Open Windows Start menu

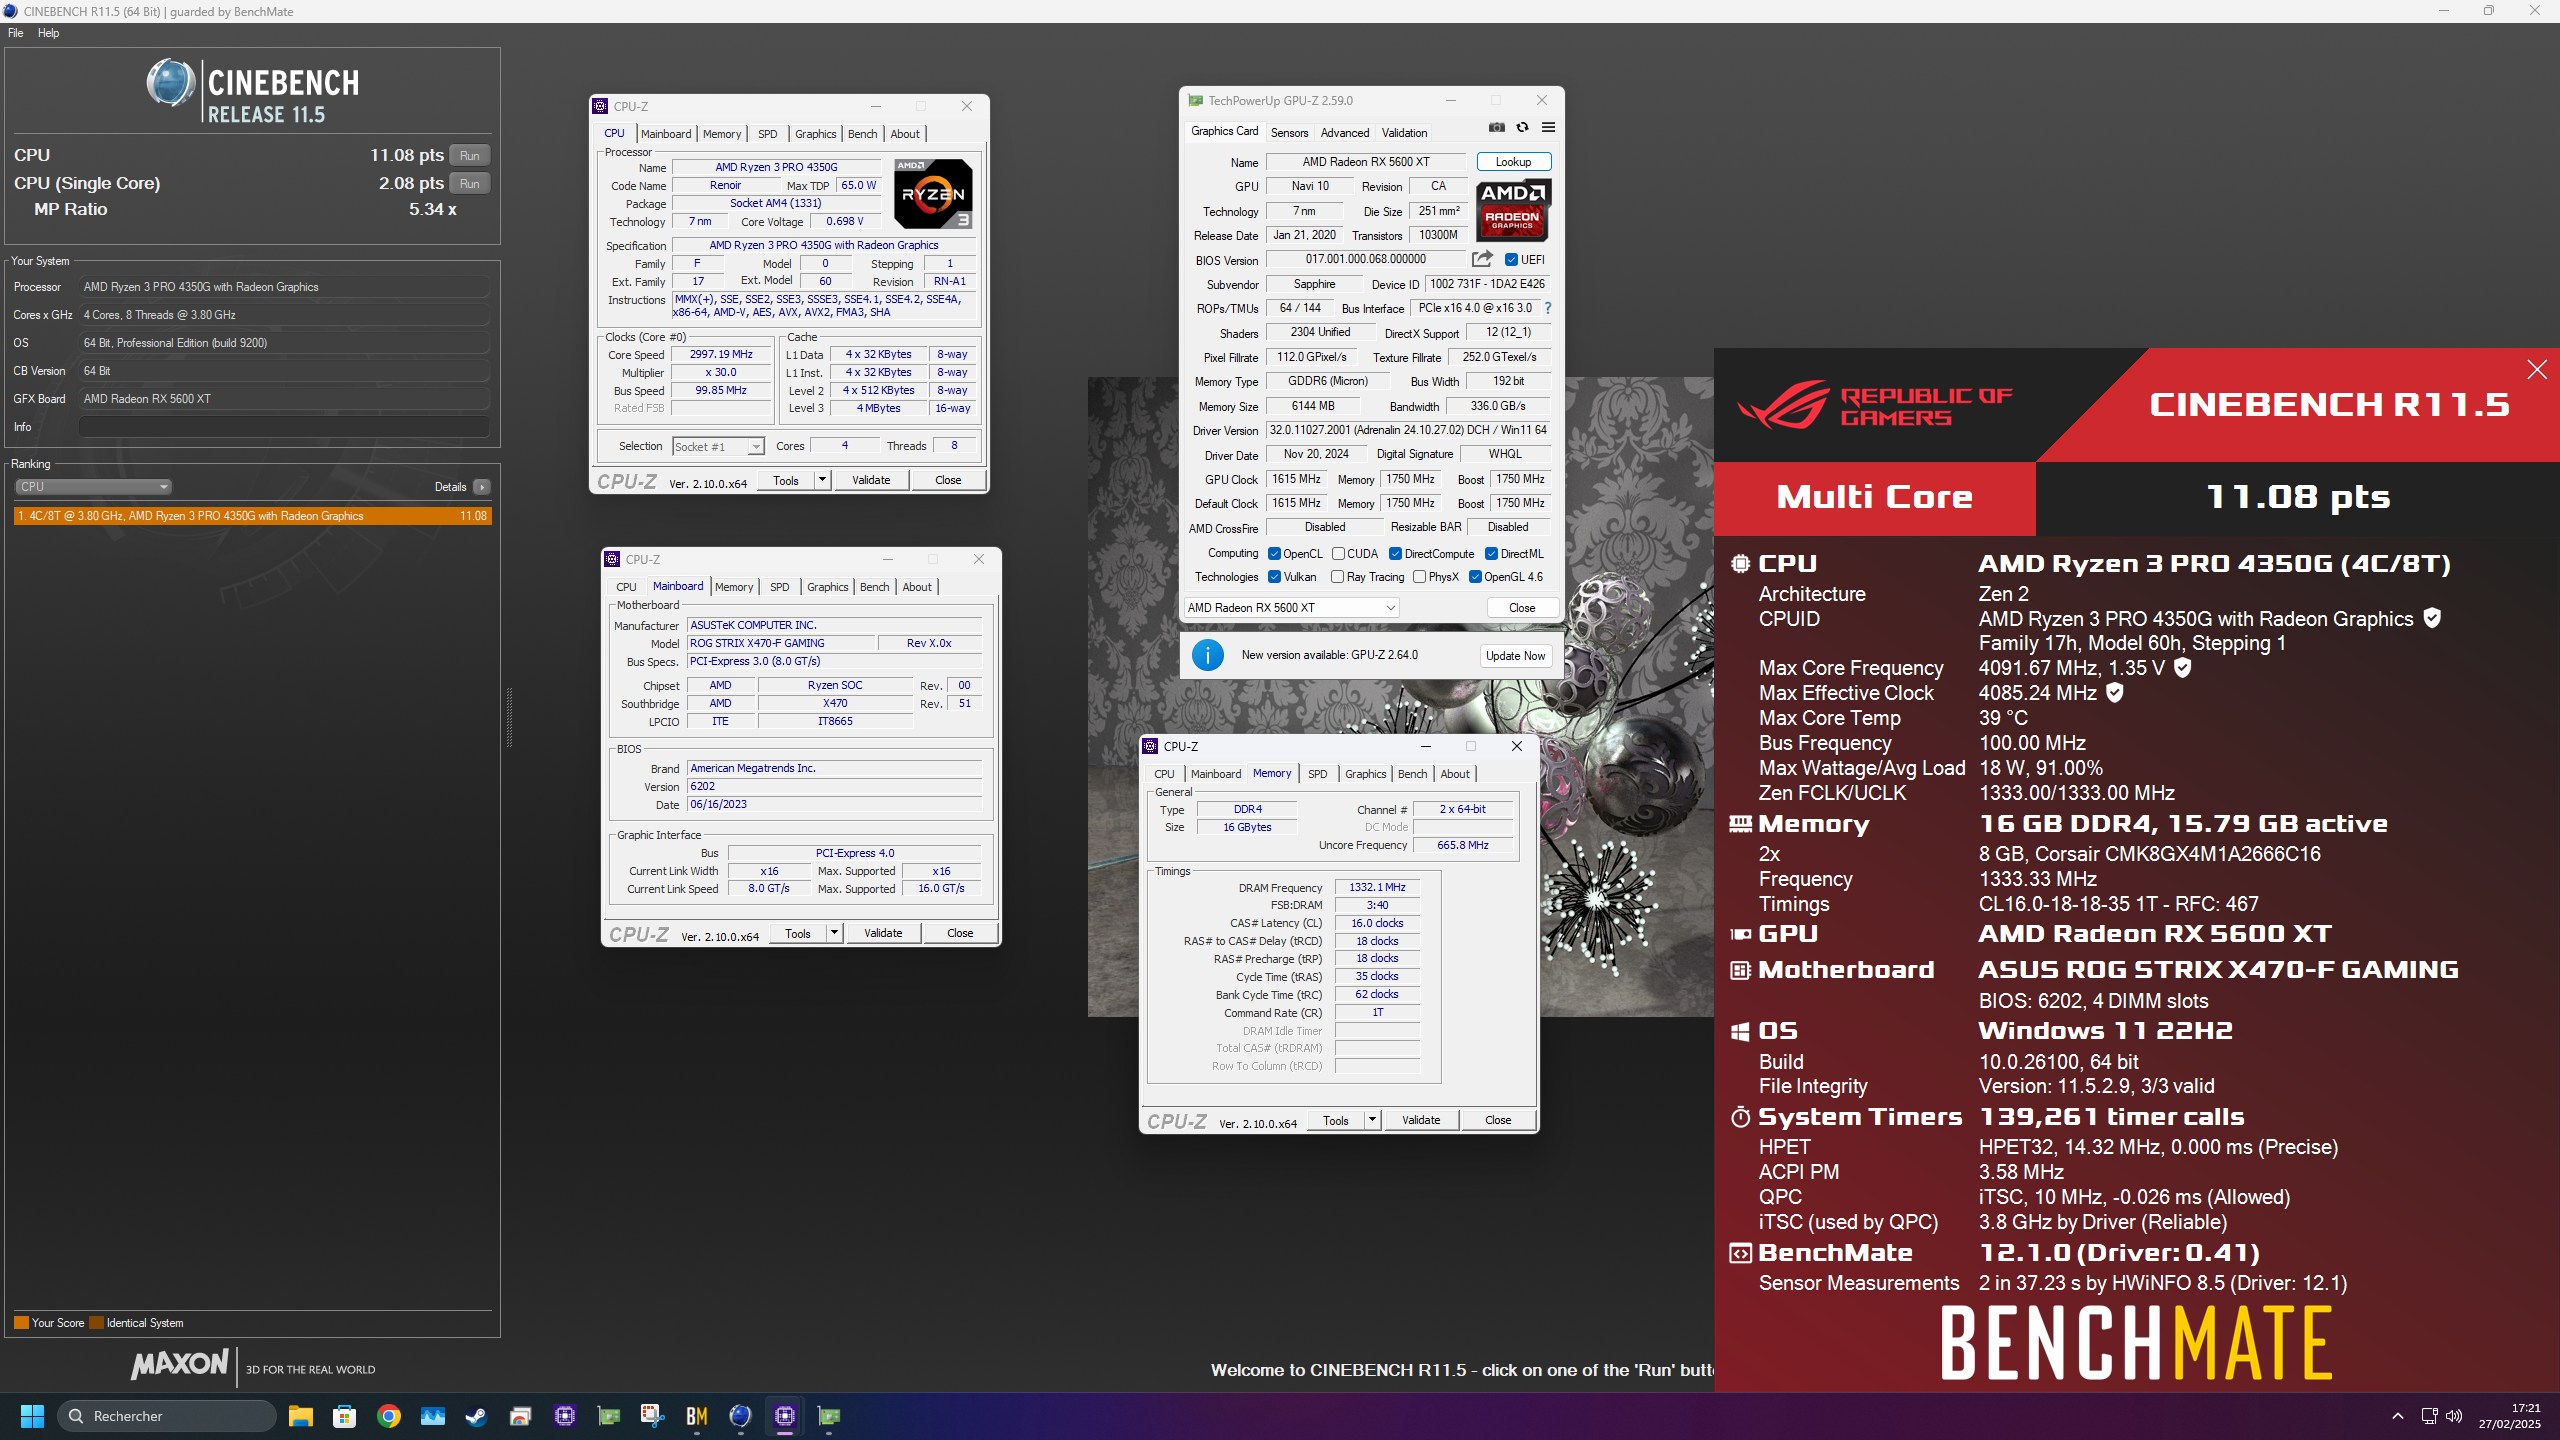[x=32, y=1416]
